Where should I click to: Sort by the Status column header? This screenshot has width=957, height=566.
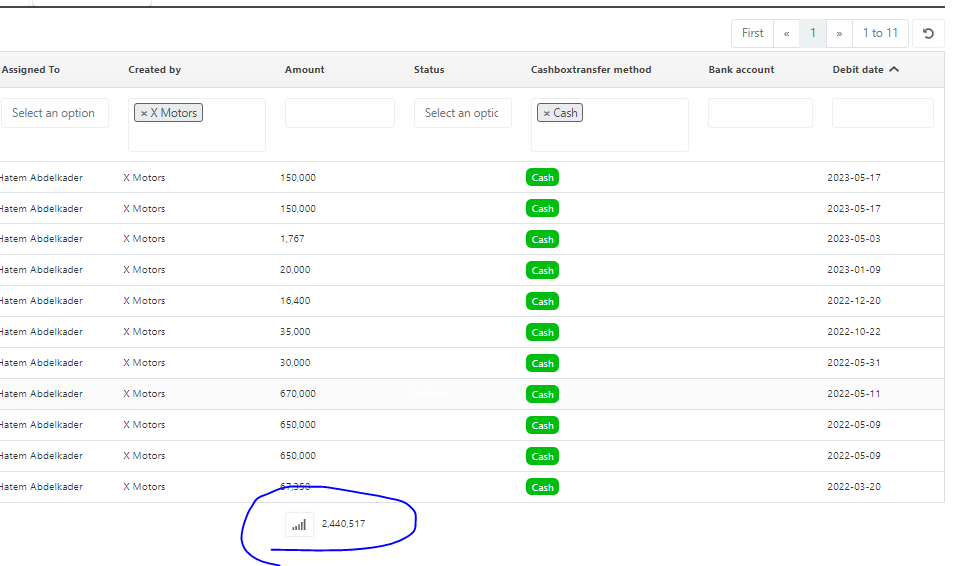coord(429,70)
